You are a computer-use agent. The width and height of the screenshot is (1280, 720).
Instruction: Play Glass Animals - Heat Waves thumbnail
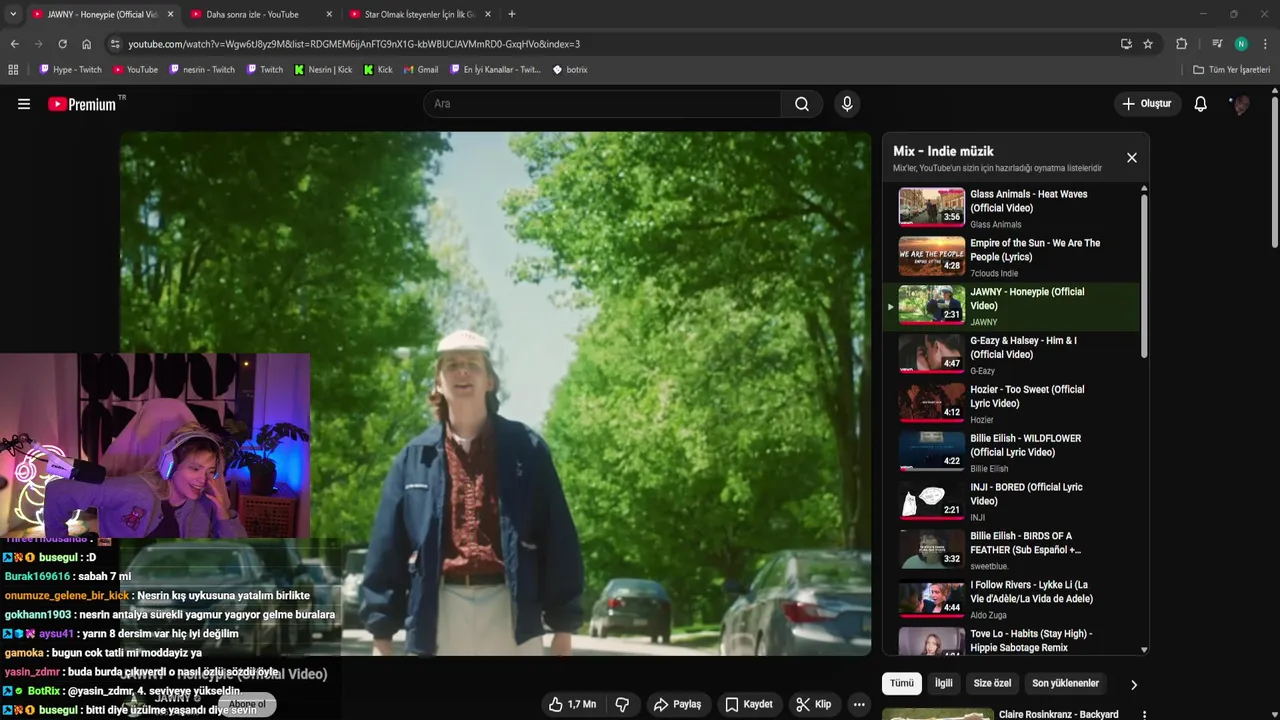coord(932,207)
